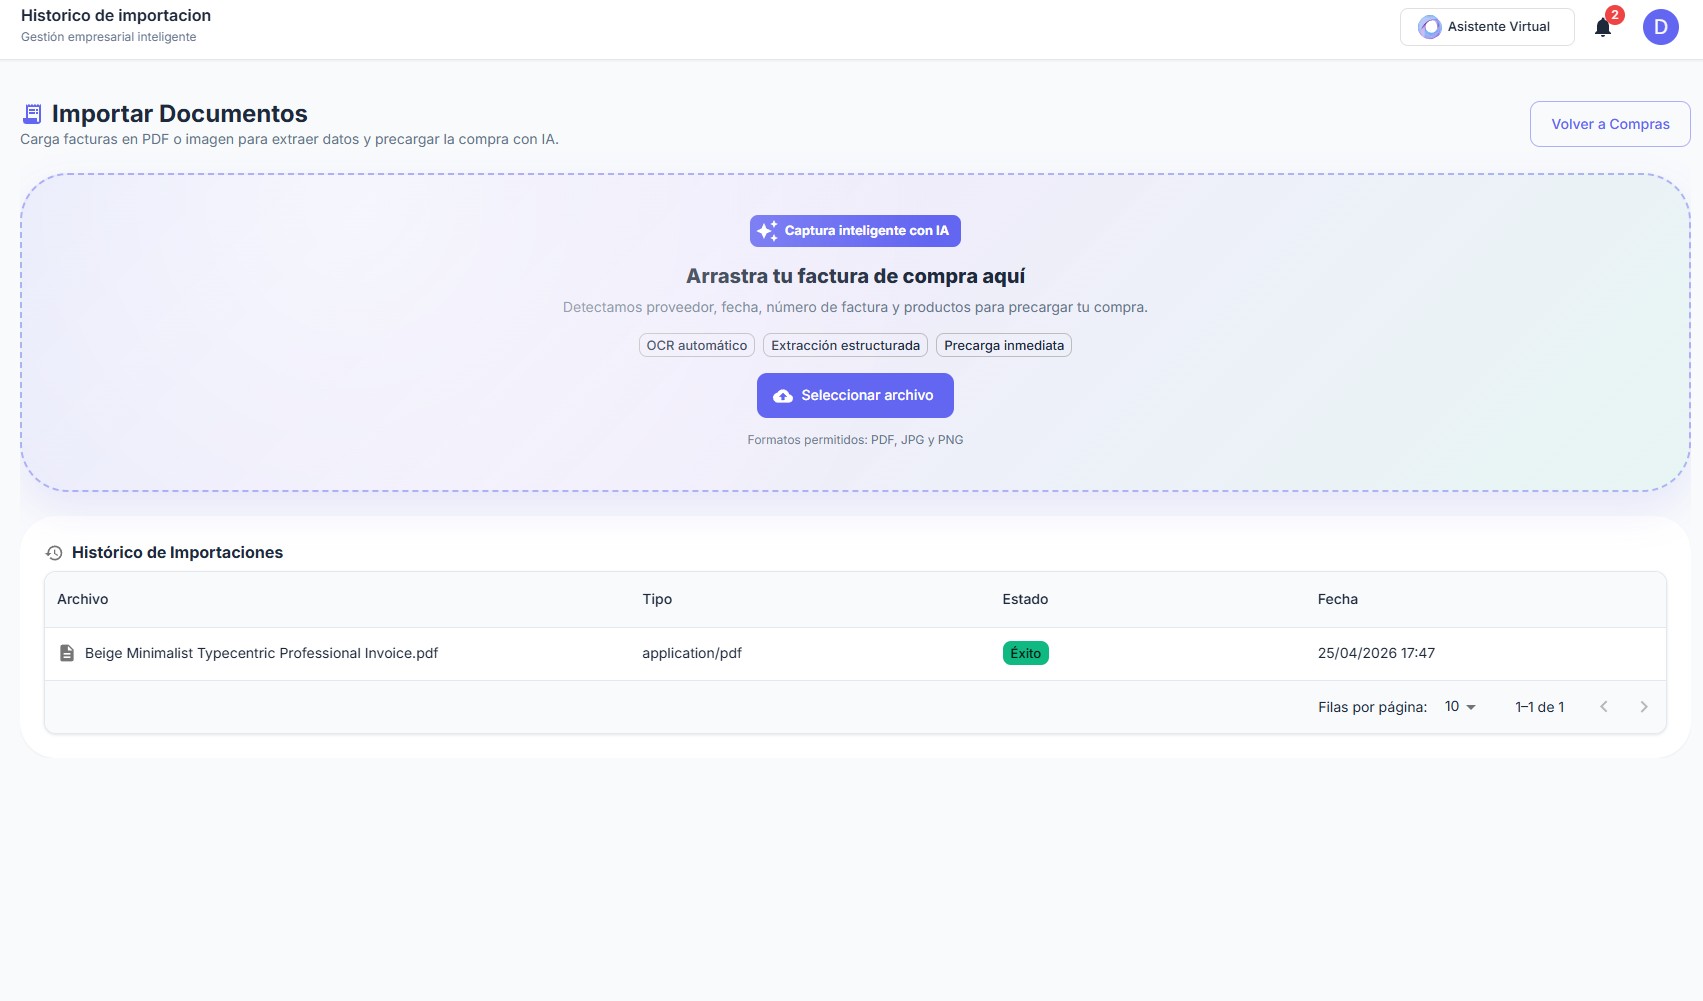Viewport: 1703px width, 1001px height.
Task: Click the Asistente Virtual circle icon
Action: pyautogui.click(x=1430, y=27)
